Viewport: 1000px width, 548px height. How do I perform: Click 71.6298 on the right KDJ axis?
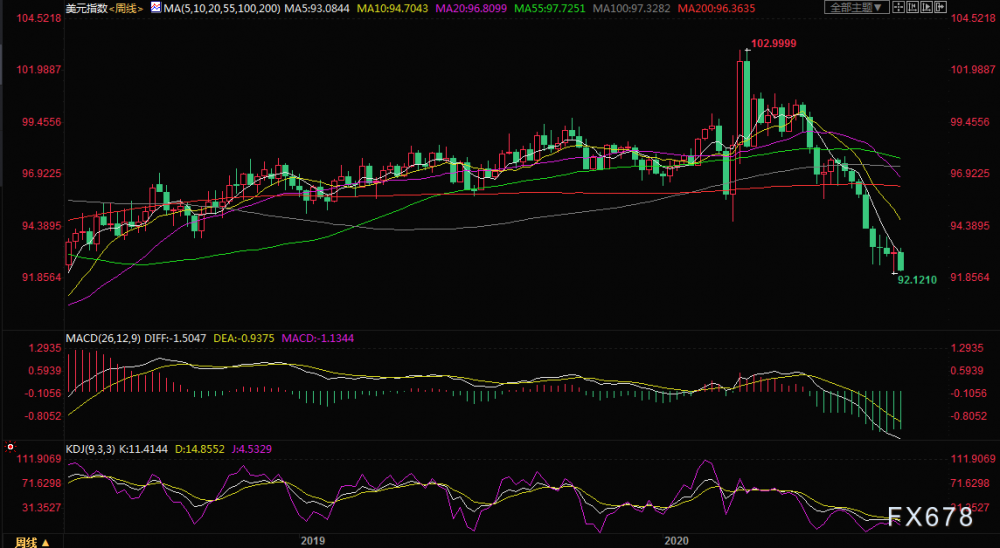tap(969, 483)
